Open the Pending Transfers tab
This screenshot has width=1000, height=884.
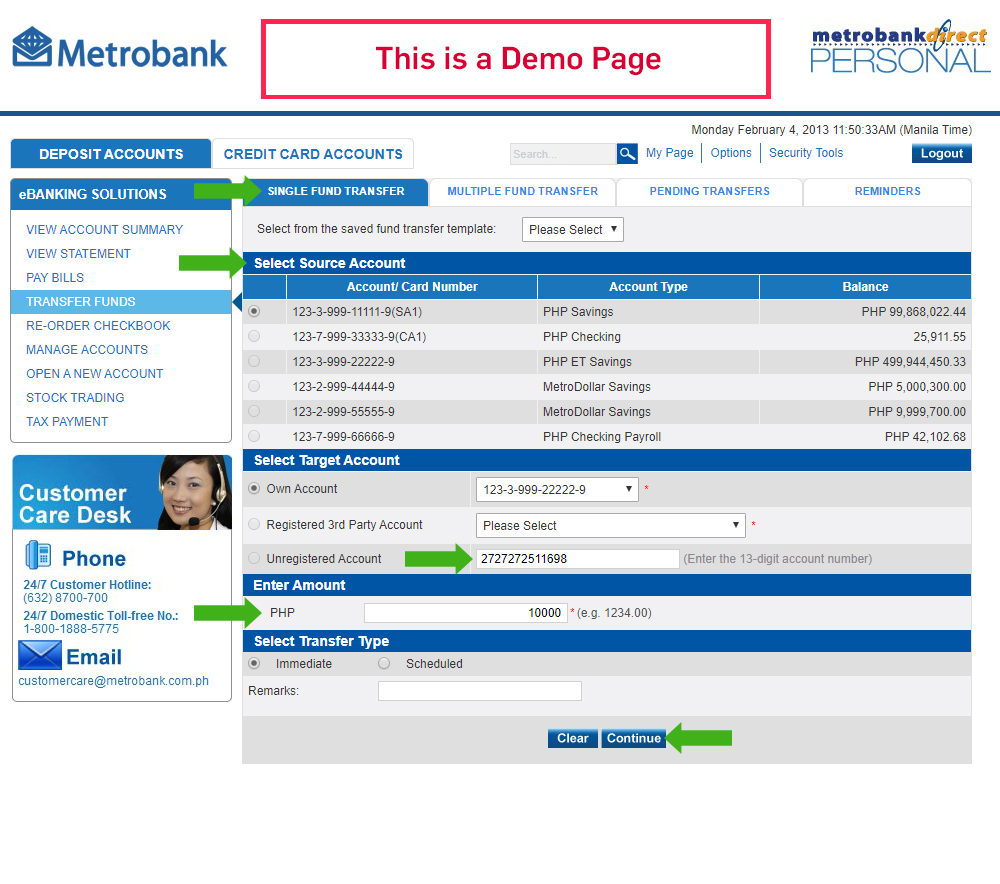(709, 191)
